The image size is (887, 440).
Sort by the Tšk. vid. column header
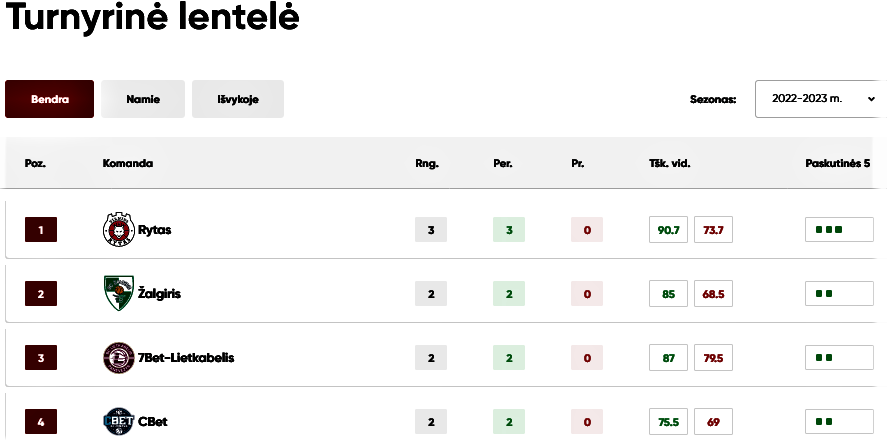670,163
